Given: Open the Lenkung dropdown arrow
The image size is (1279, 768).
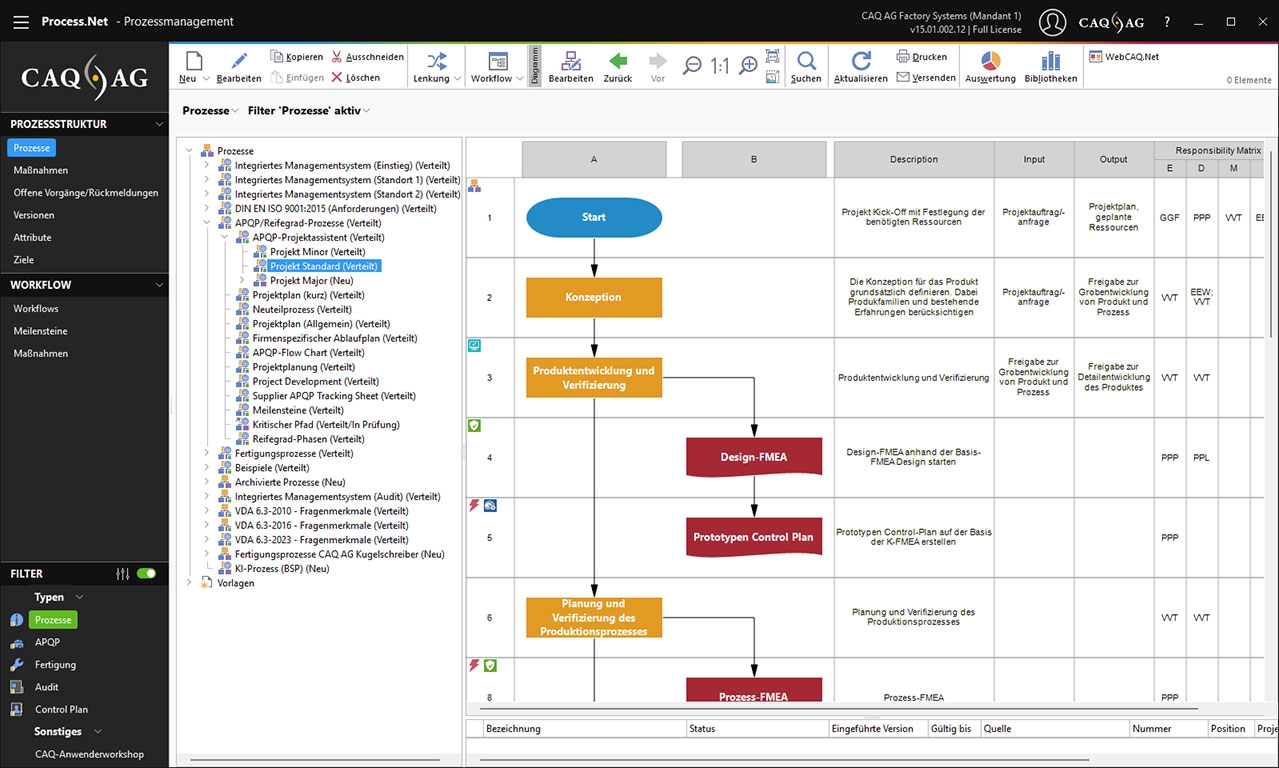Looking at the screenshot, I should pos(457,78).
